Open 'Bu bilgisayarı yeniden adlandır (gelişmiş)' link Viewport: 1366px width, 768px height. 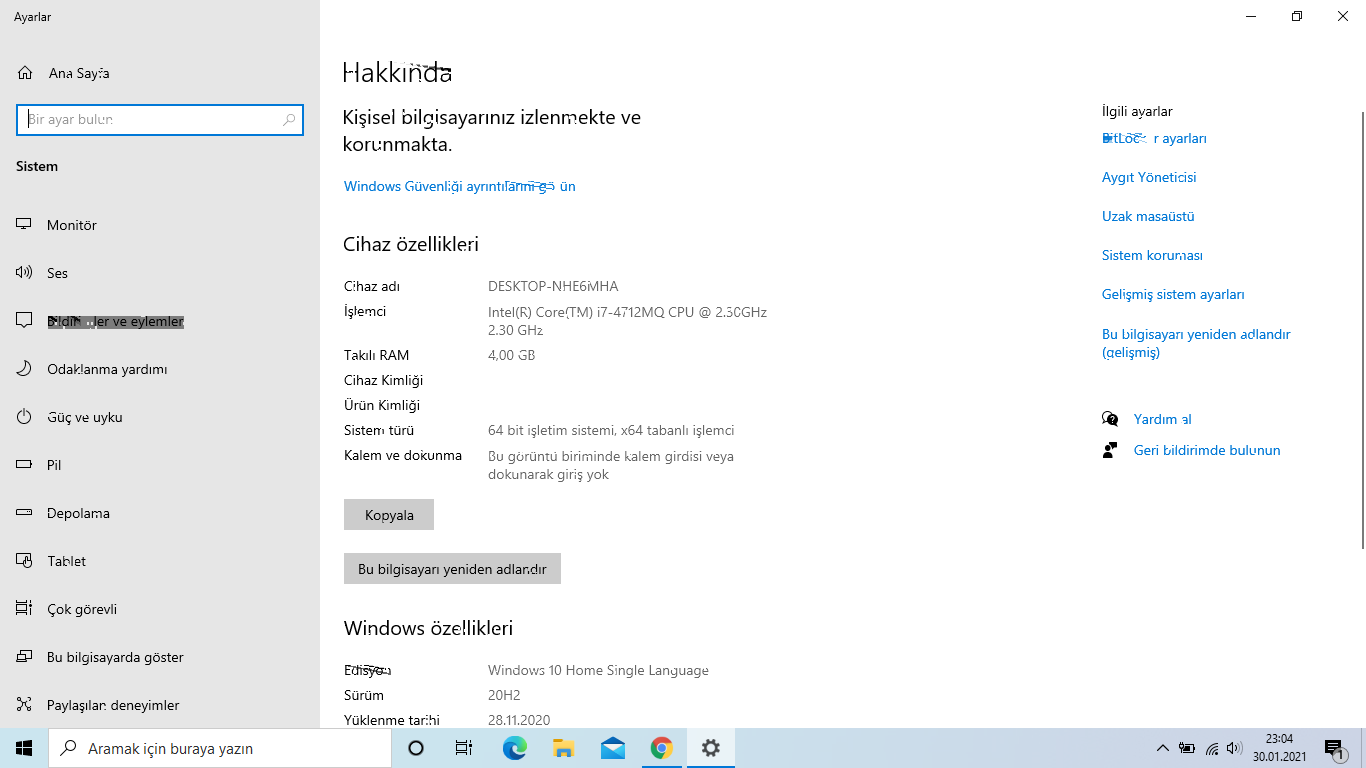(x=1196, y=343)
